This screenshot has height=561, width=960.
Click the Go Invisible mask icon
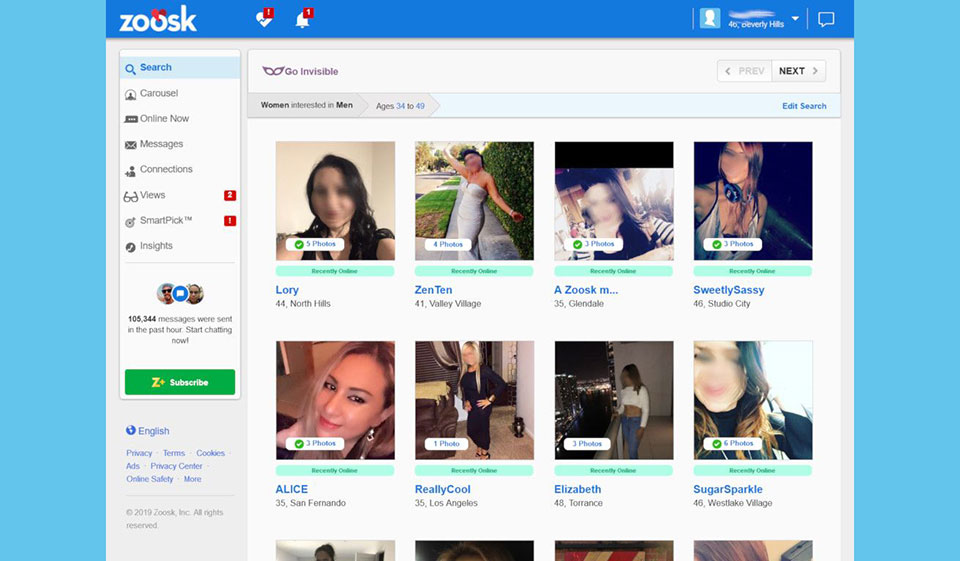[272, 72]
